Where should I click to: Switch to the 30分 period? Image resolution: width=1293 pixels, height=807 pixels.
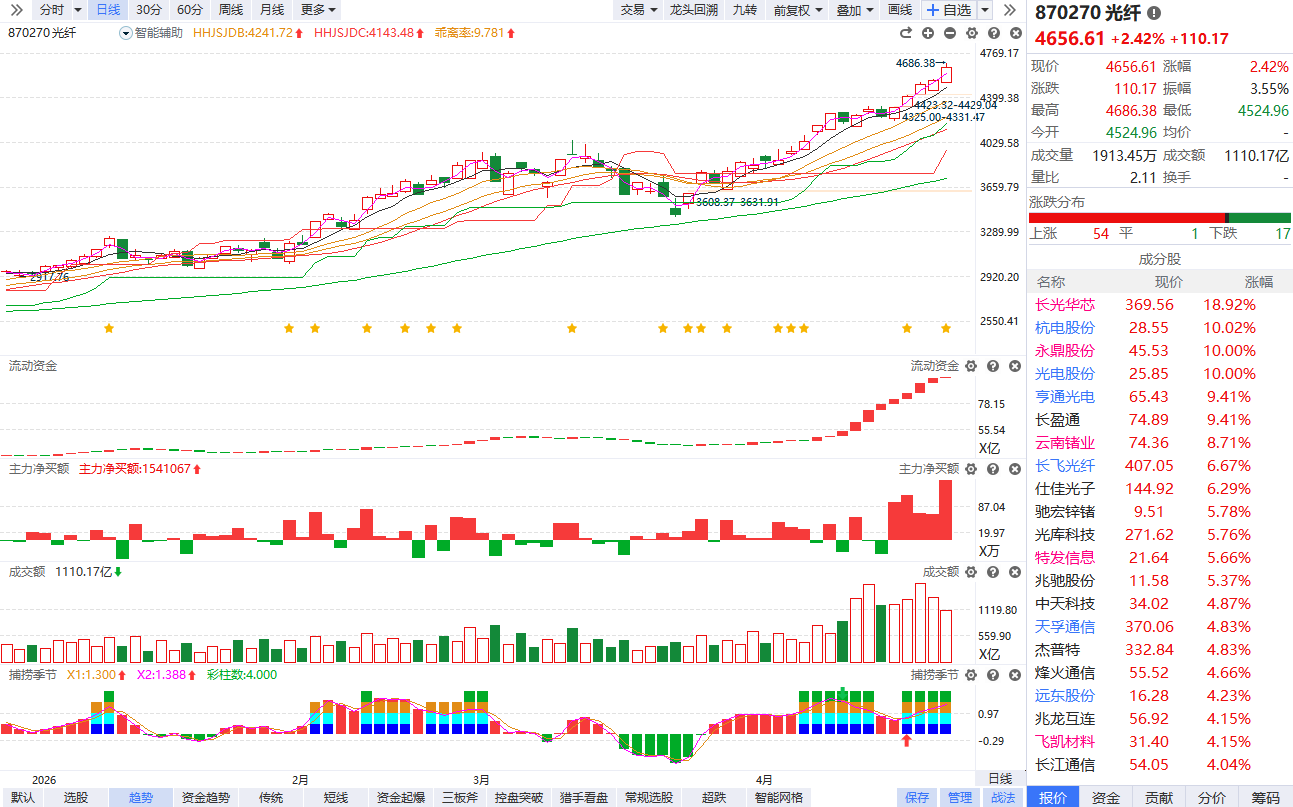pos(148,10)
